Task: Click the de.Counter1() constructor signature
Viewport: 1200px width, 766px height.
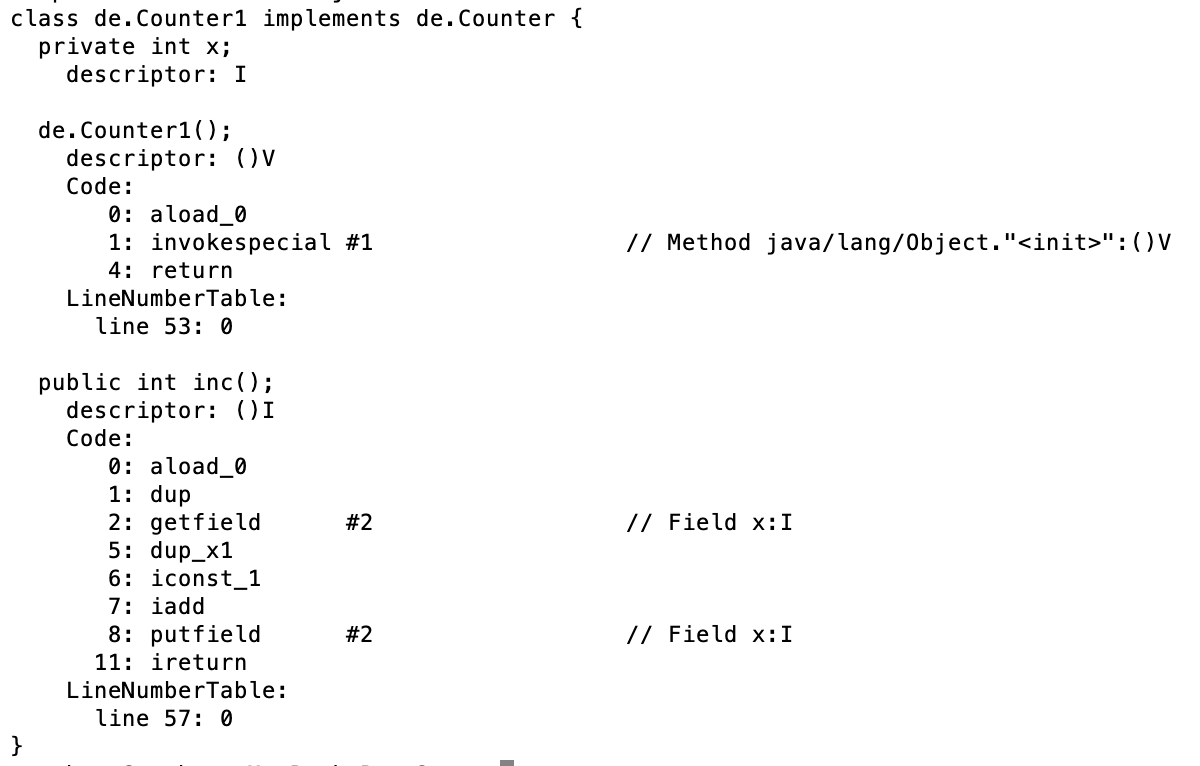Action: [135, 131]
